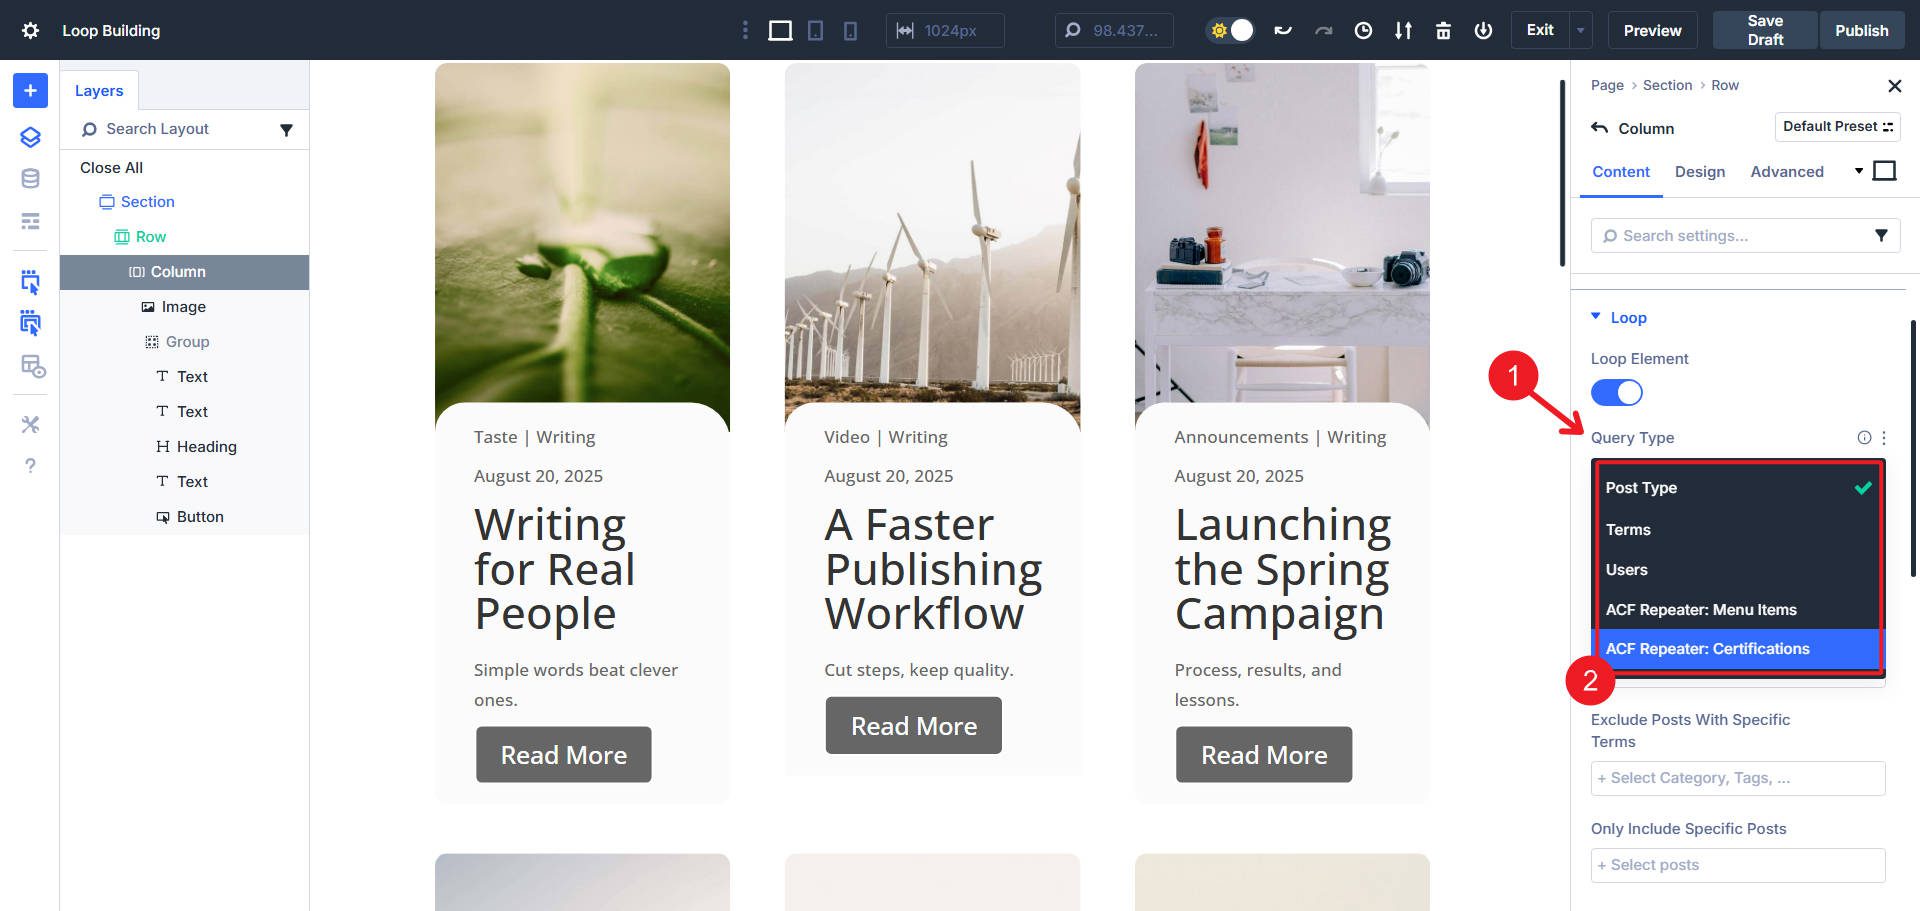Open the layers stack icon in left sidebar
This screenshot has width=1920, height=911.
click(30, 137)
